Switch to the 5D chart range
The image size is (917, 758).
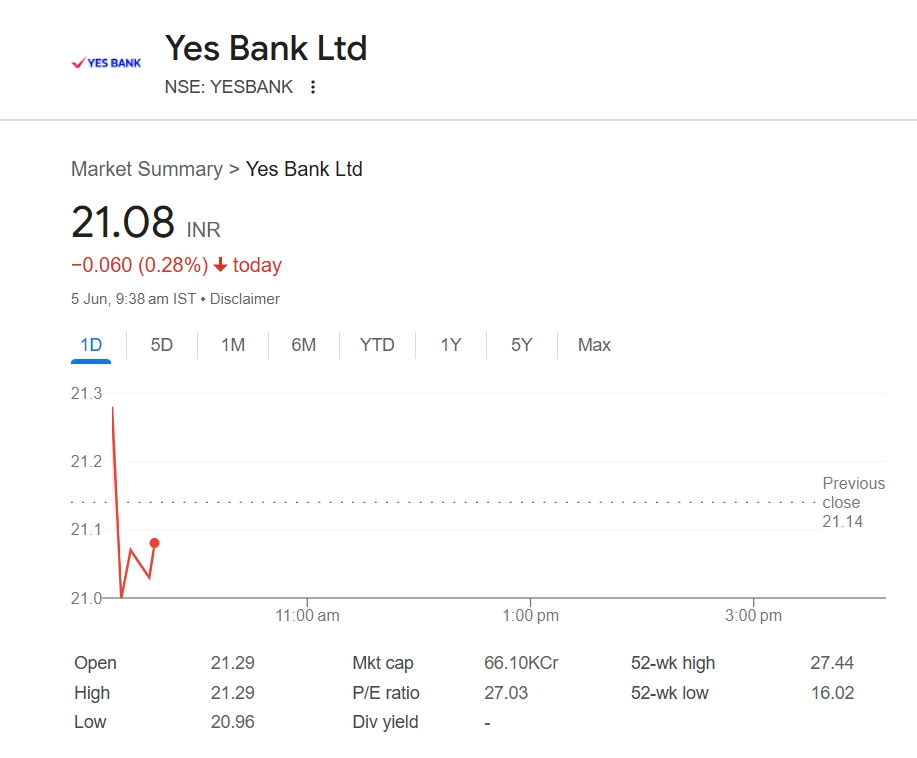pyautogui.click(x=161, y=345)
